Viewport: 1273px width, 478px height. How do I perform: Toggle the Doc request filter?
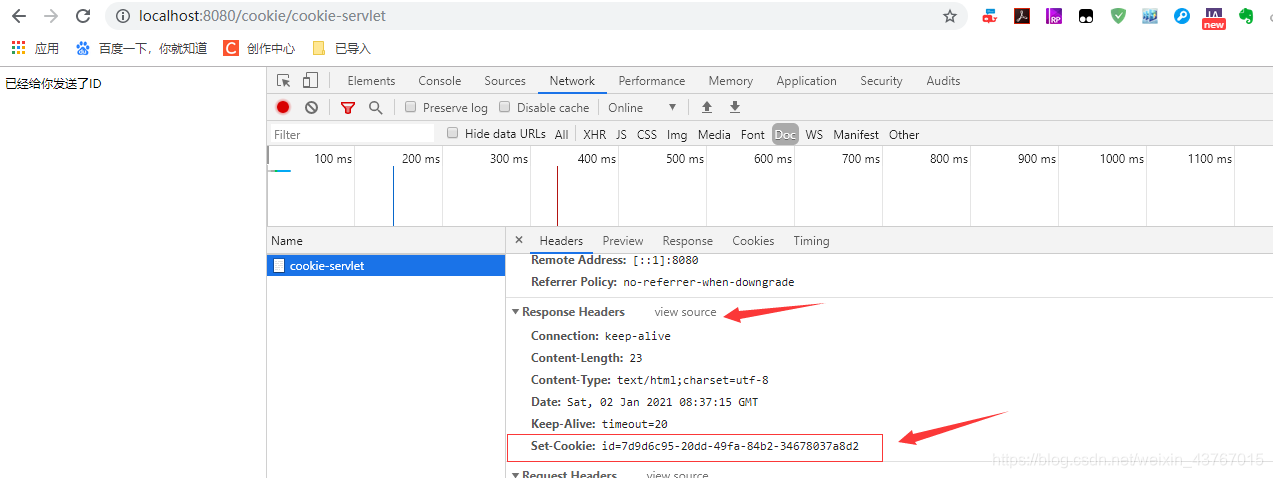(x=785, y=134)
